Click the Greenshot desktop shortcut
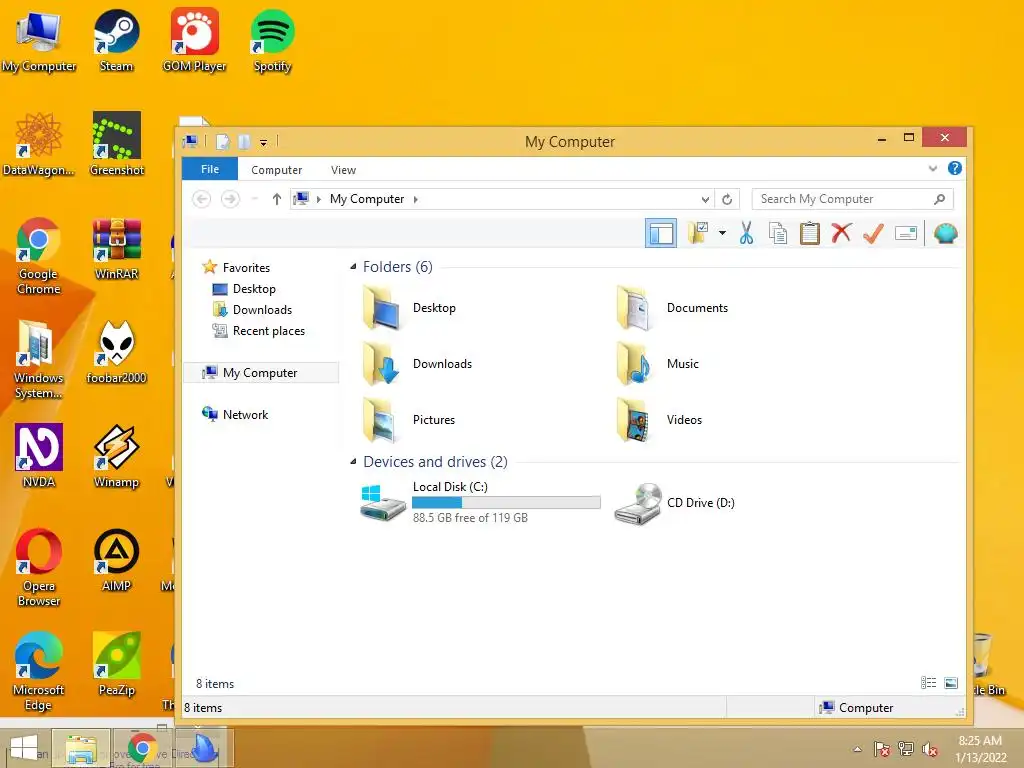Image resolution: width=1024 pixels, height=768 pixels. (116, 144)
